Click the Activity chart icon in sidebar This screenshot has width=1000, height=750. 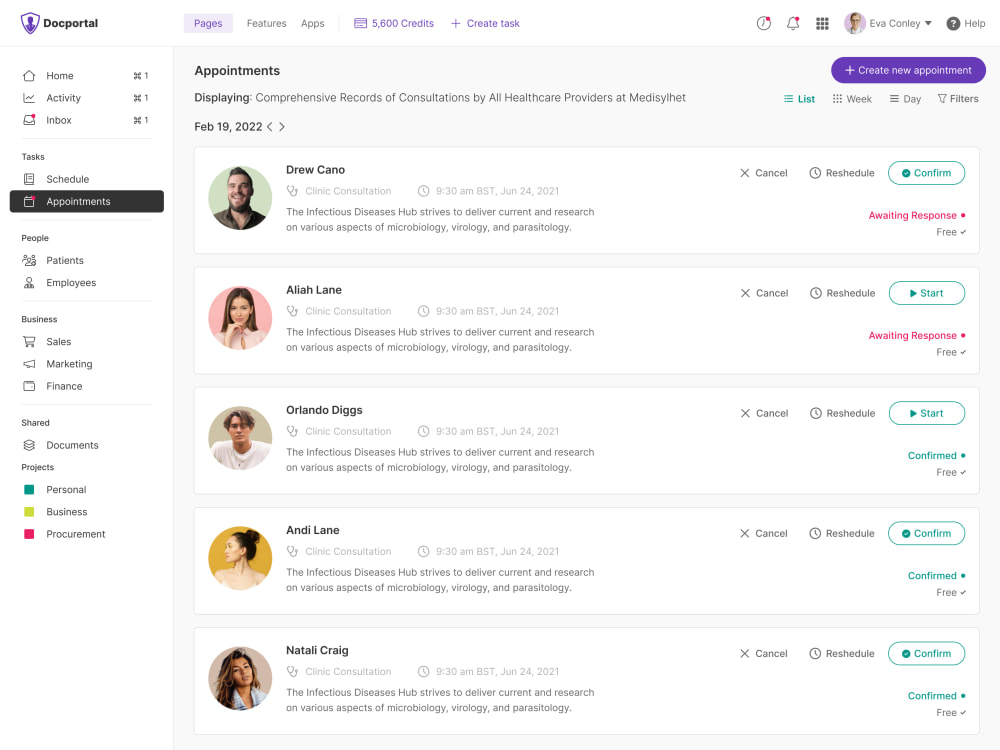pos(29,98)
